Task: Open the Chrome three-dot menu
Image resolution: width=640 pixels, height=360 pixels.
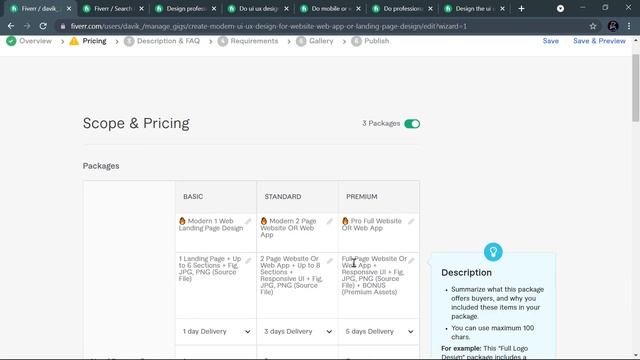Action: [629, 26]
